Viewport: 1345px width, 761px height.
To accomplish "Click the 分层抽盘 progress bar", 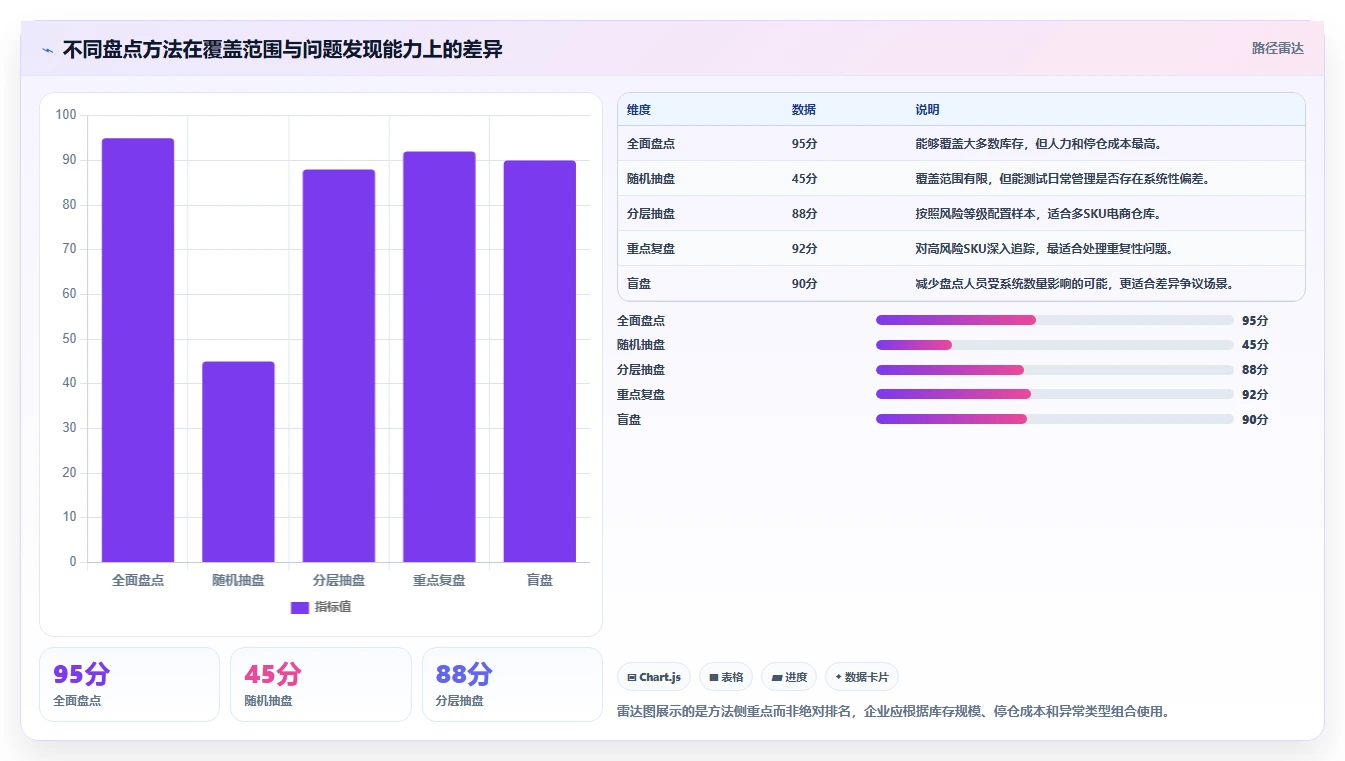I will coord(1054,370).
